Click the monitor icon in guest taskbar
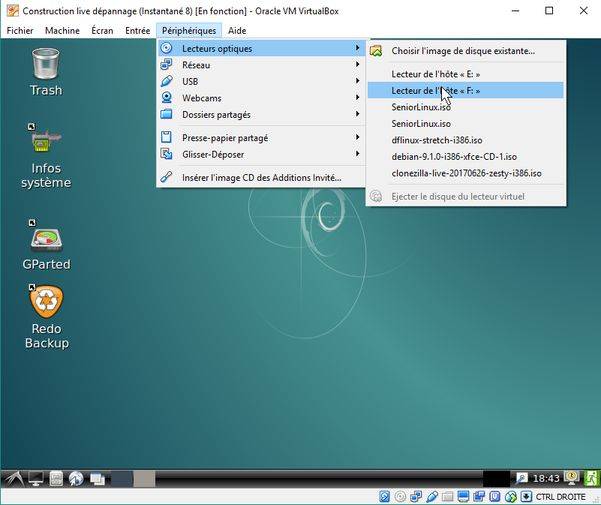 35,479
